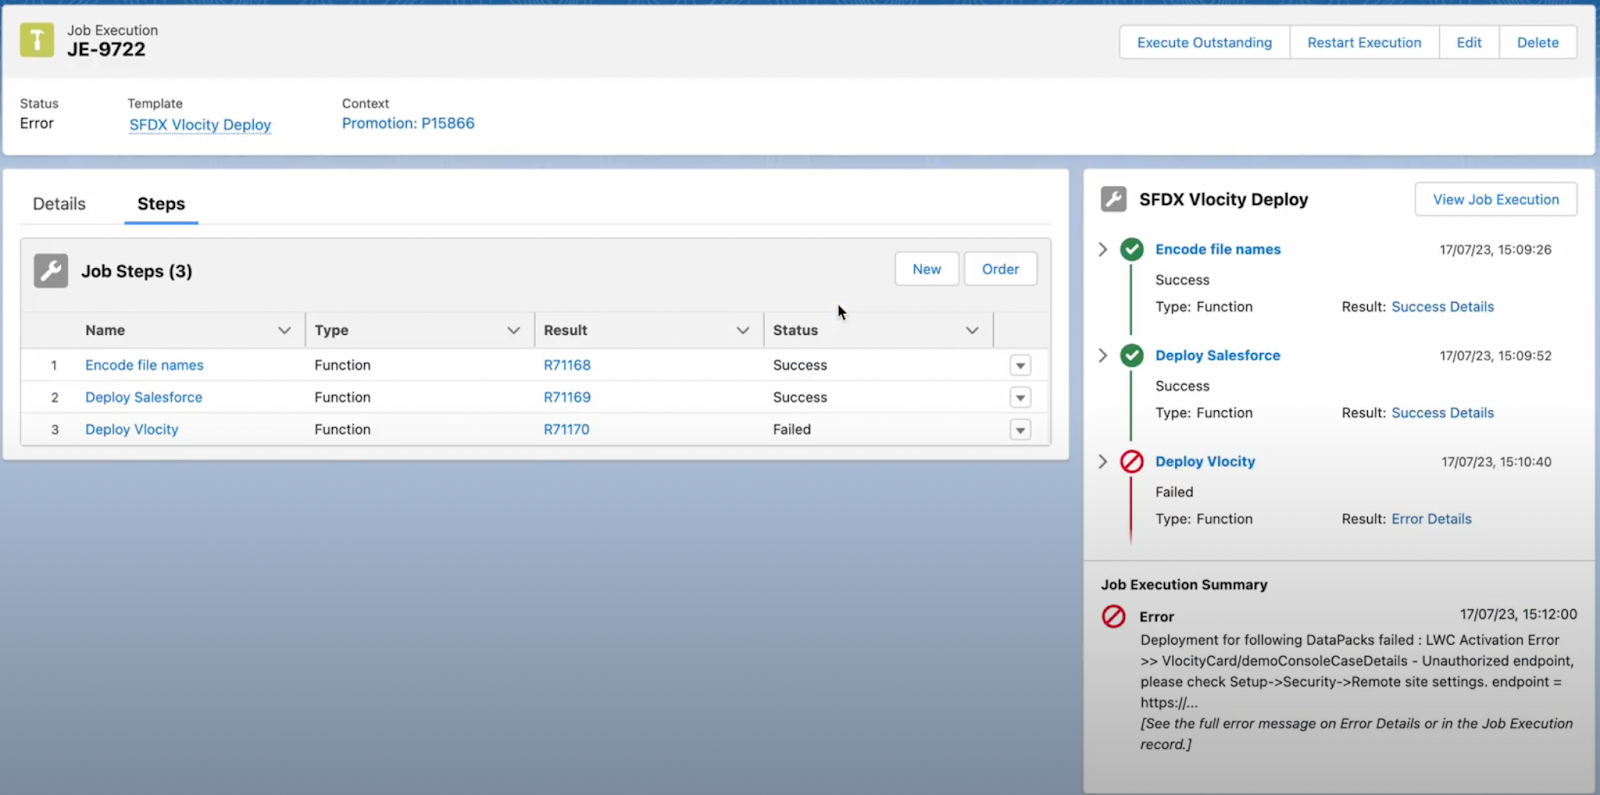This screenshot has width=1600, height=795.
Task: Open row actions menu for Deploy Salesforce row
Action: tap(1020, 398)
